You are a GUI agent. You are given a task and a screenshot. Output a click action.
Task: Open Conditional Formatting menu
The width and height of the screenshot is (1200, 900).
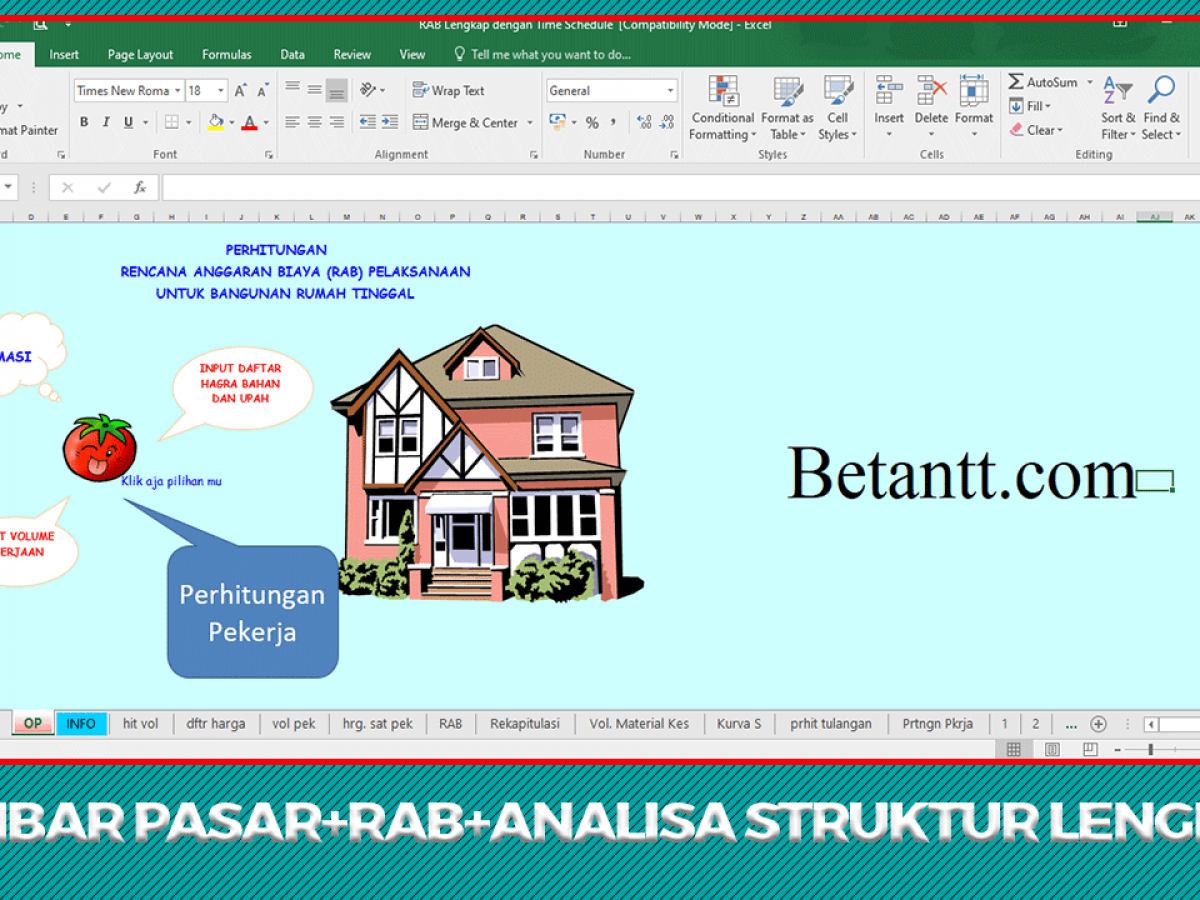(723, 108)
